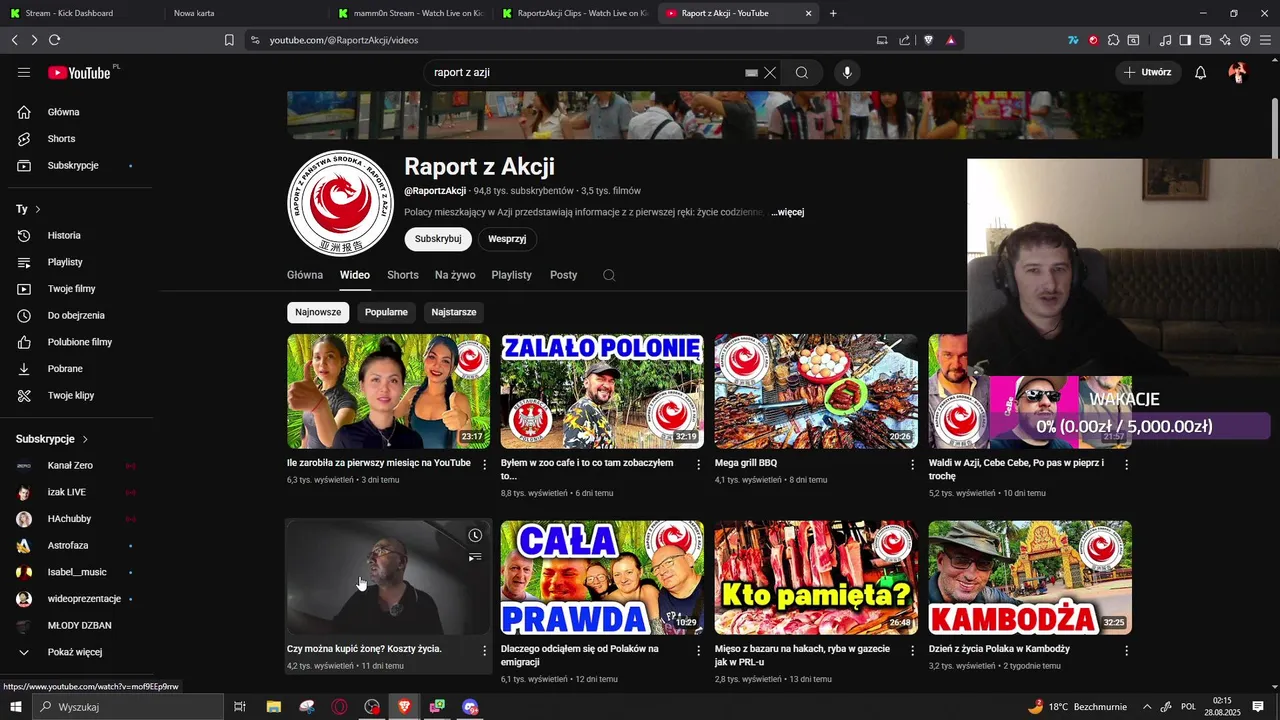Screen dimensions: 1280x720
Task: Add 'Czy można kupić żonę' to Watch later
Action: [475, 536]
